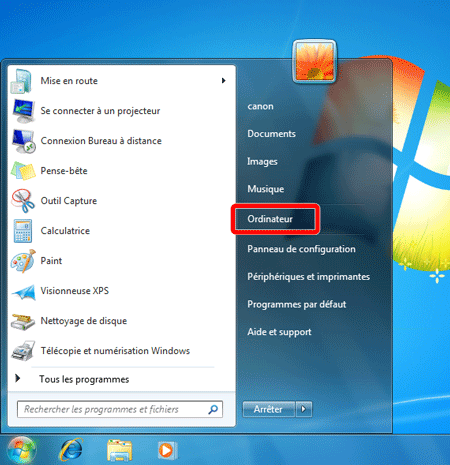Open Windows Media Player in the taskbar

click(x=167, y=450)
